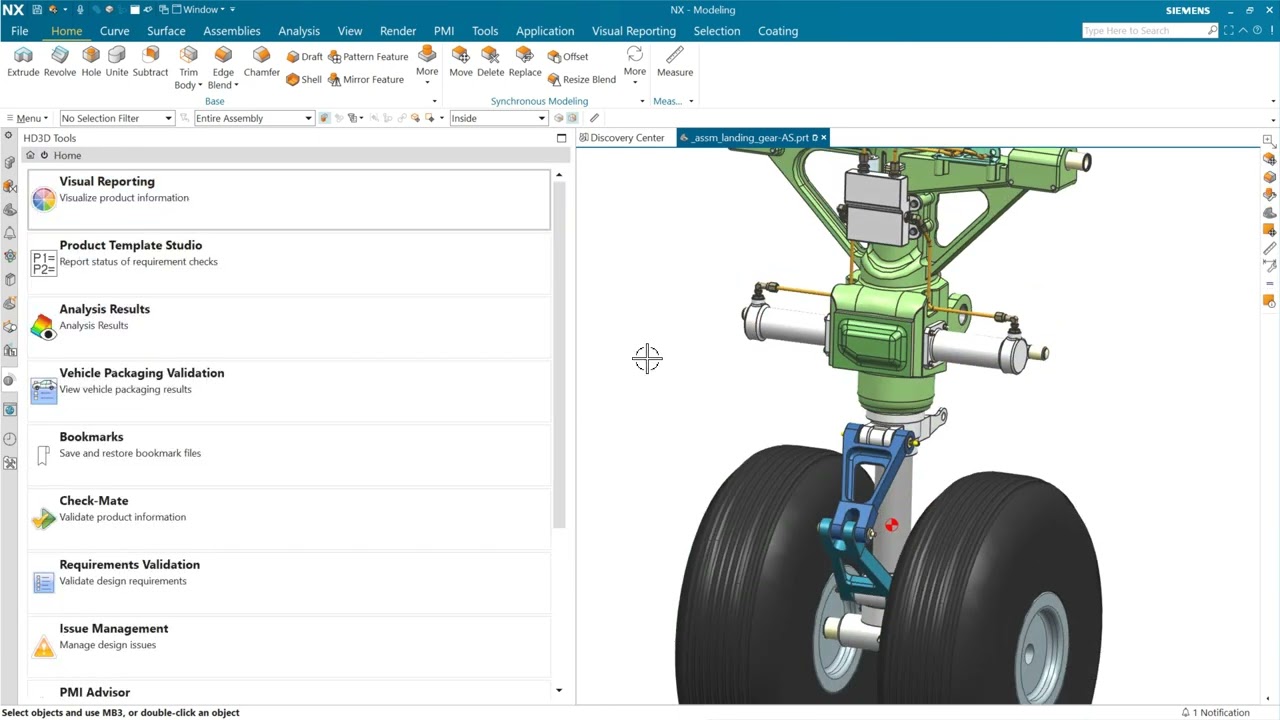Viewport: 1280px width, 720px height.
Task: Click the Render ribbon tab
Action: (x=398, y=31)
